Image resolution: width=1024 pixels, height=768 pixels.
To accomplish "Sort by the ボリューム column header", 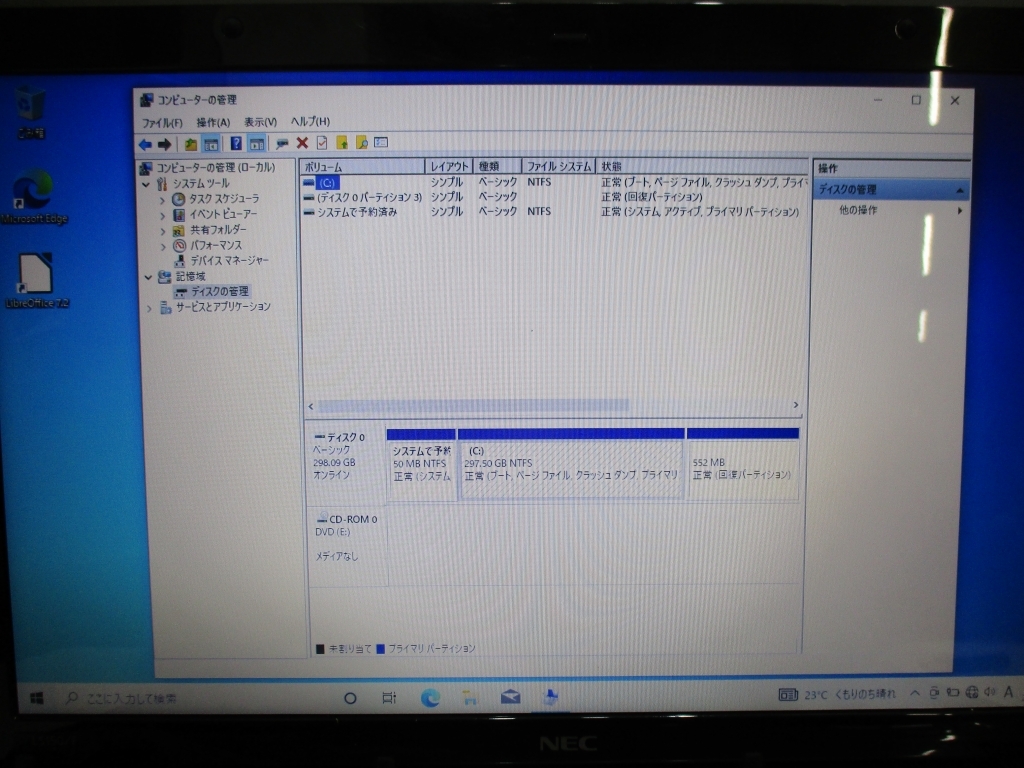I will (362, 167).
